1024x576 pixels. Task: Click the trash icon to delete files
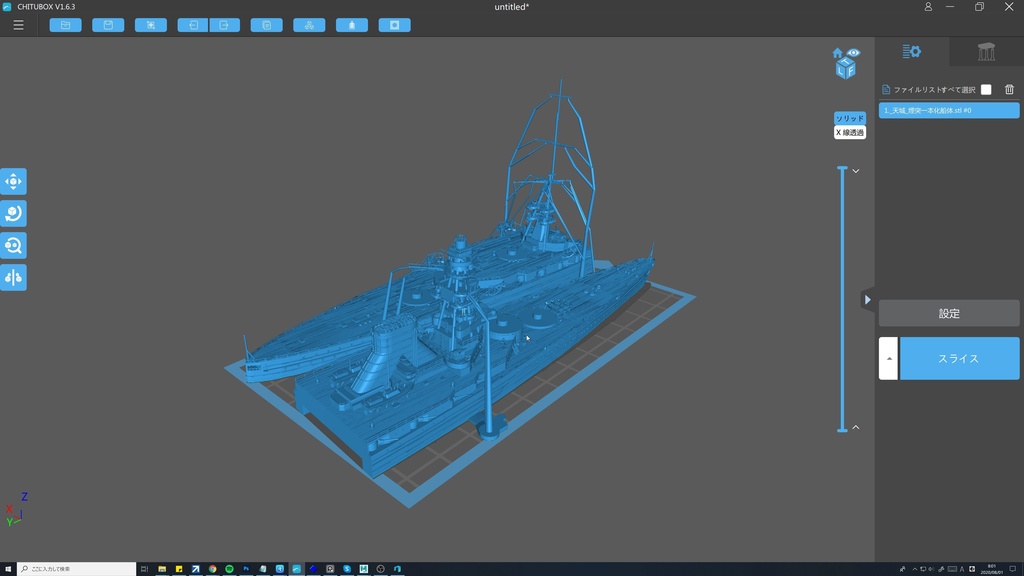tap(1009, 89)
